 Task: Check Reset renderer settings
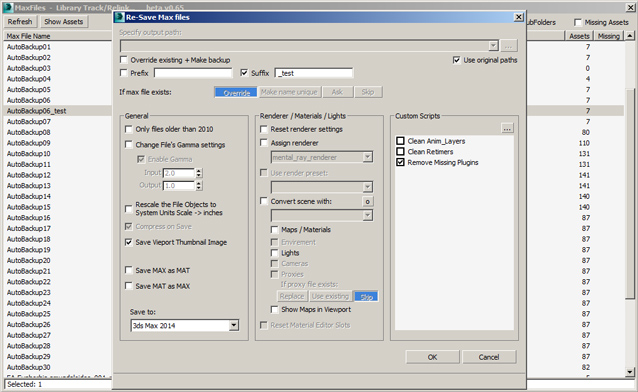[264, 129]
